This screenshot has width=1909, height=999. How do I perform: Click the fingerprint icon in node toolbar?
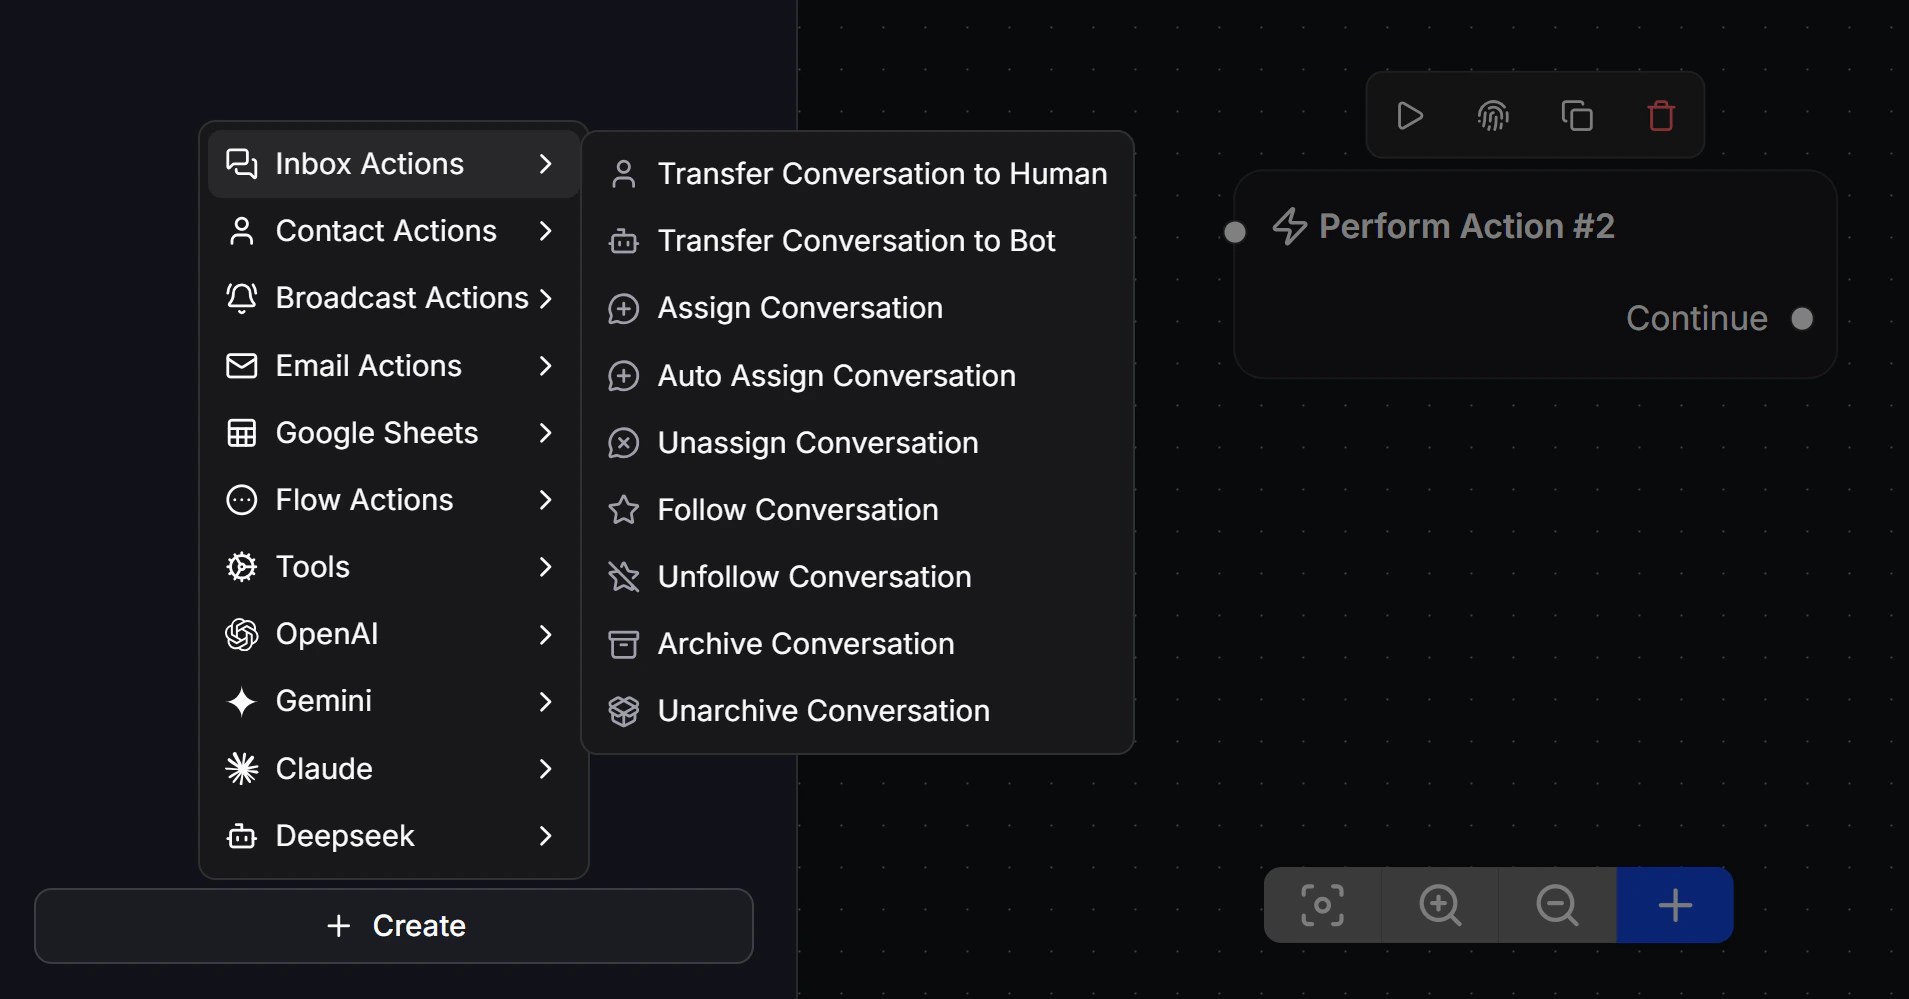[x=1493, y=116]
